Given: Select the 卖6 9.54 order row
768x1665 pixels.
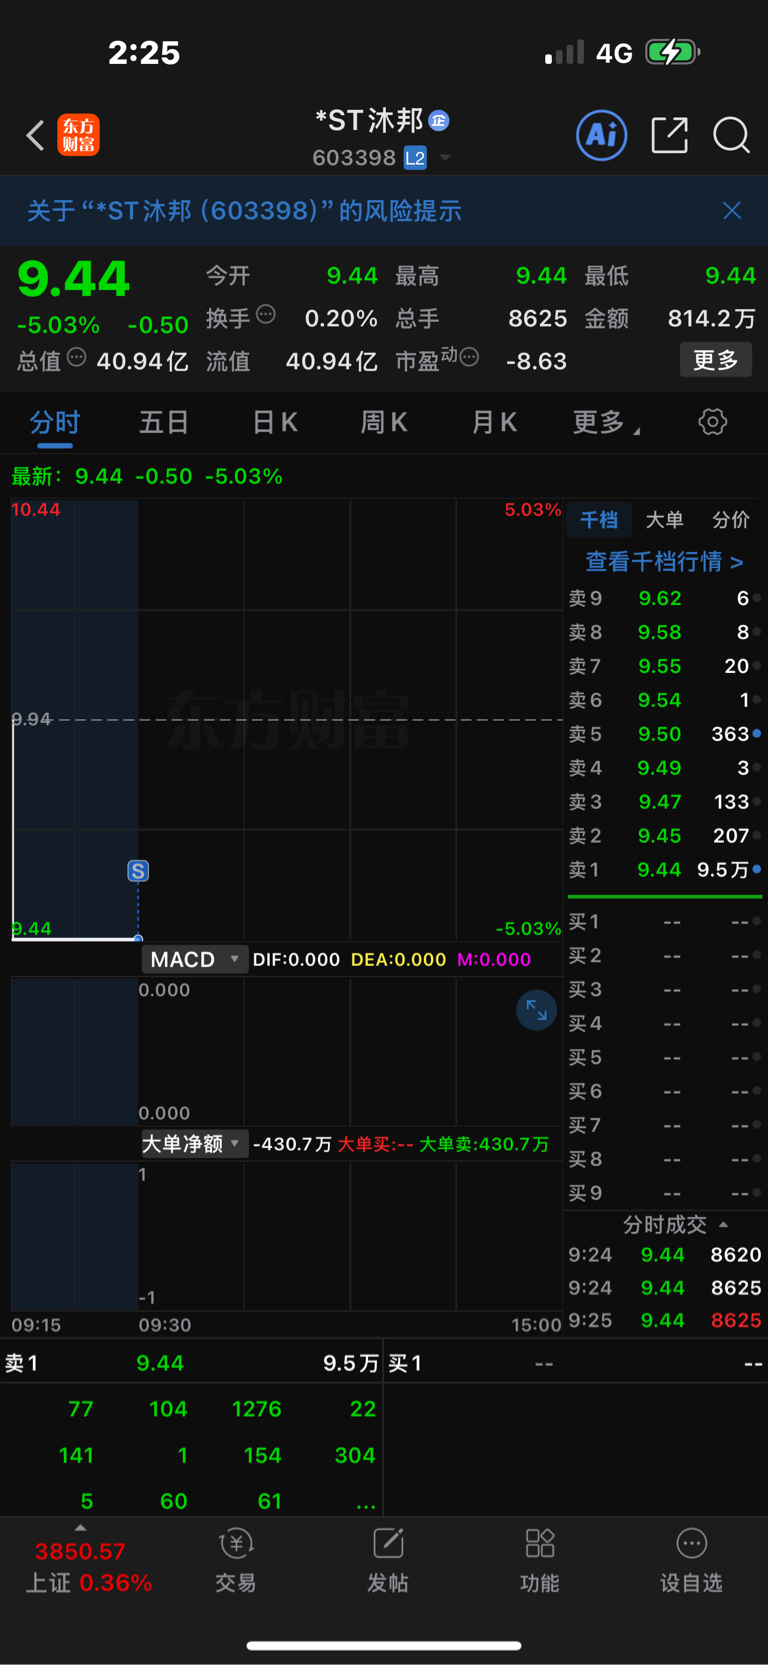Looking at the screenshot, I should 664,700.
